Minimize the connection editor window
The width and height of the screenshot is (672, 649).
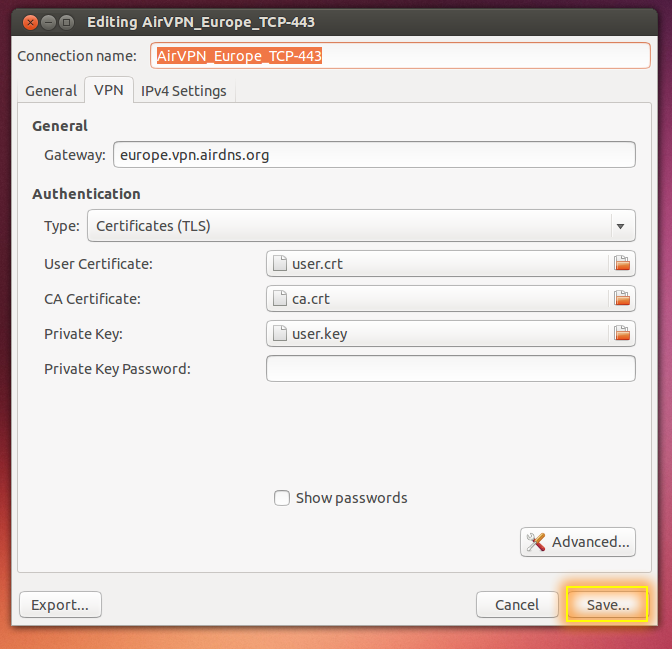coord(48,21)
